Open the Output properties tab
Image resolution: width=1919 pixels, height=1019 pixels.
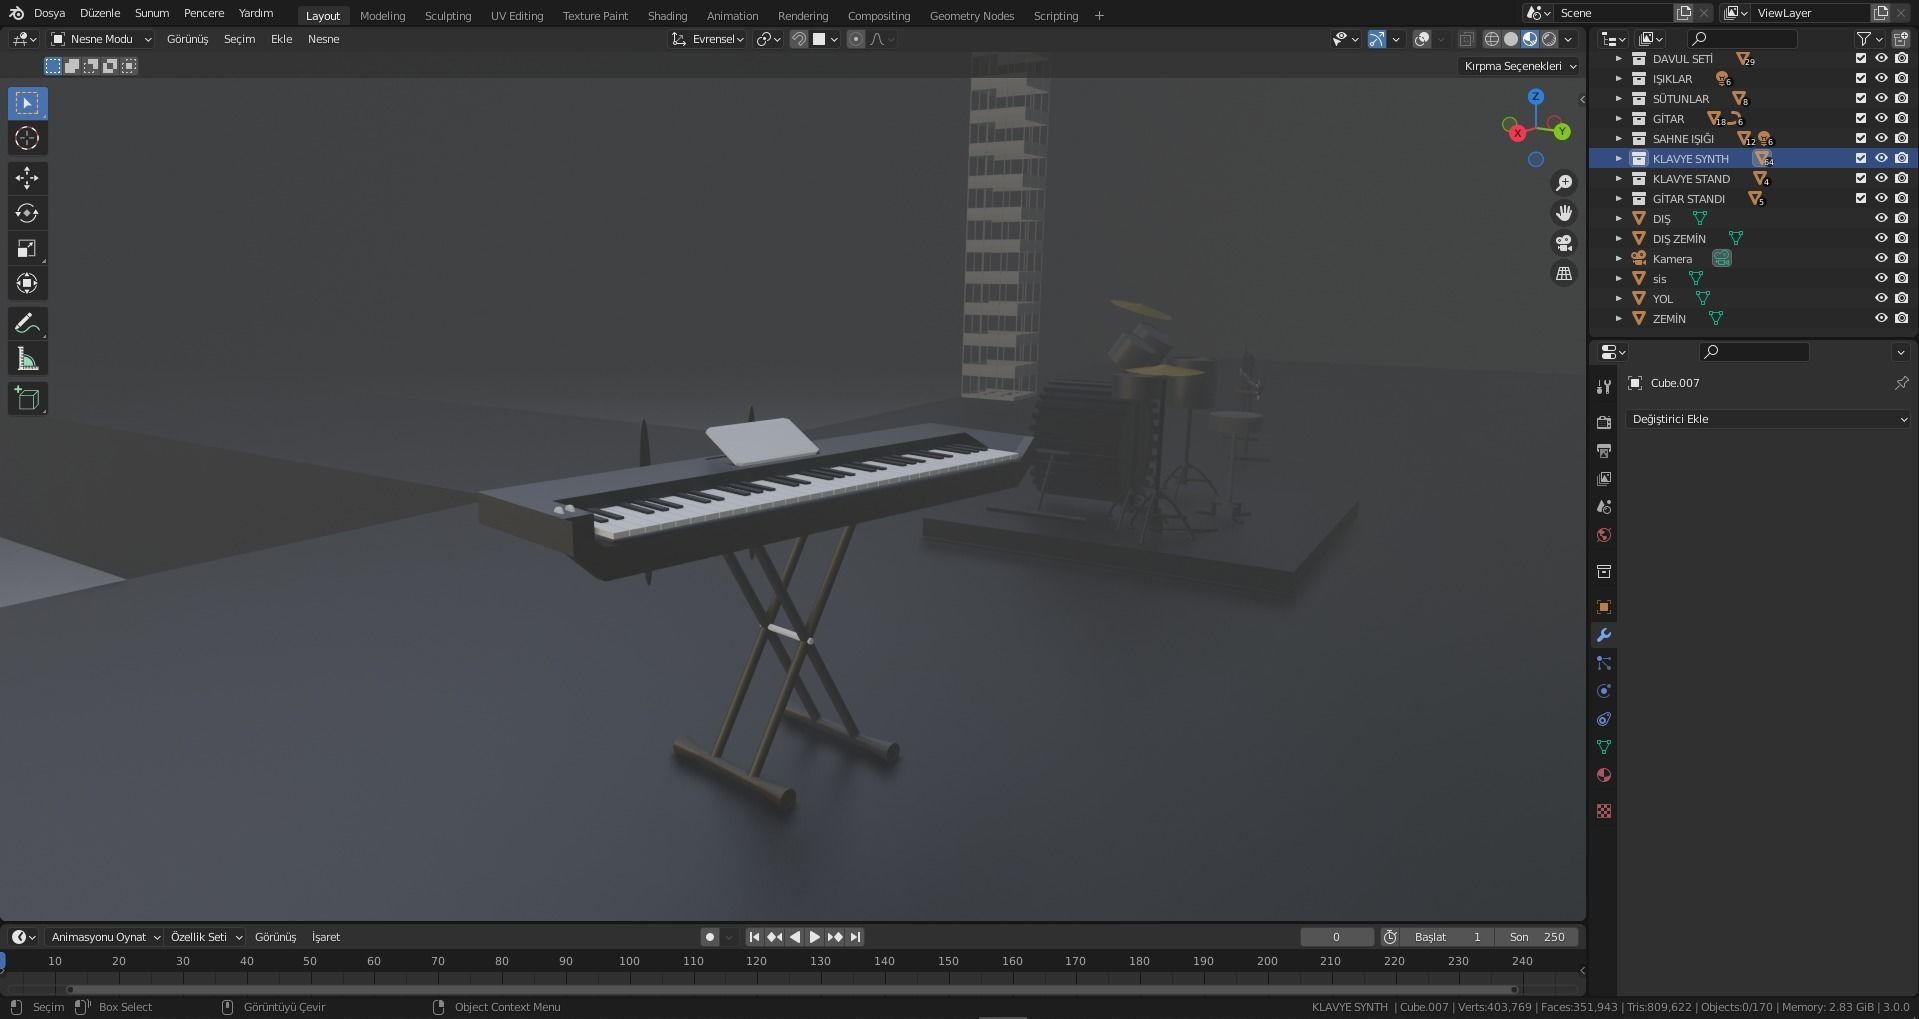pos(1604,451)
